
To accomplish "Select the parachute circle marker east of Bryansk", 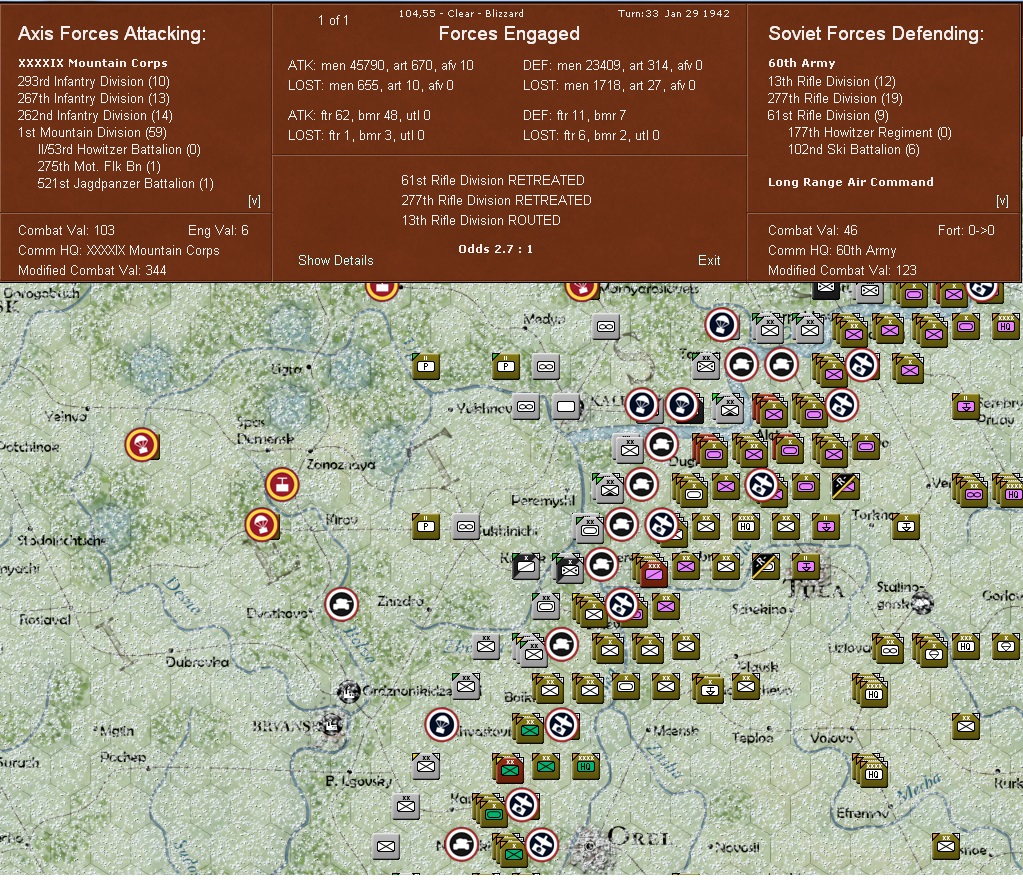I will click(442, 725).
